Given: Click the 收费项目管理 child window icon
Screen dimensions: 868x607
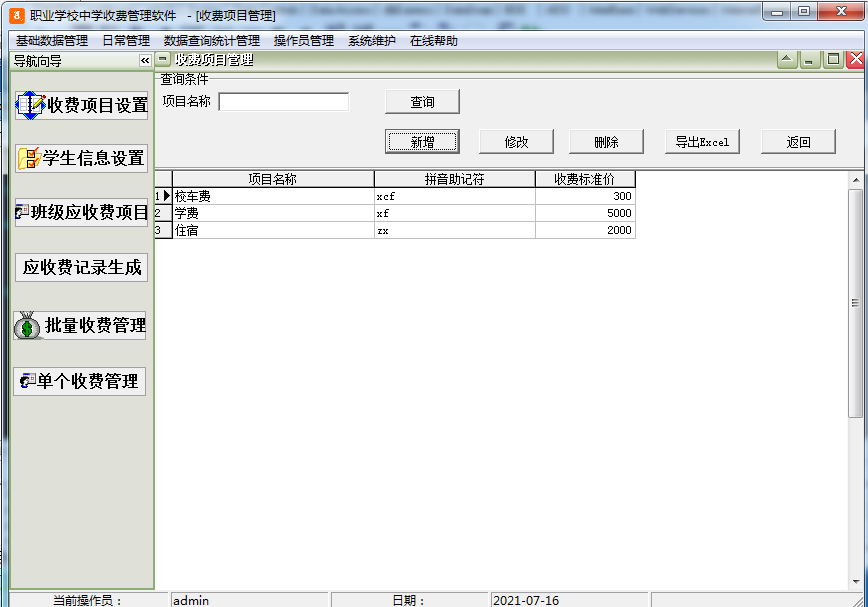Looking at the screenshot, I should pos(161,59).
